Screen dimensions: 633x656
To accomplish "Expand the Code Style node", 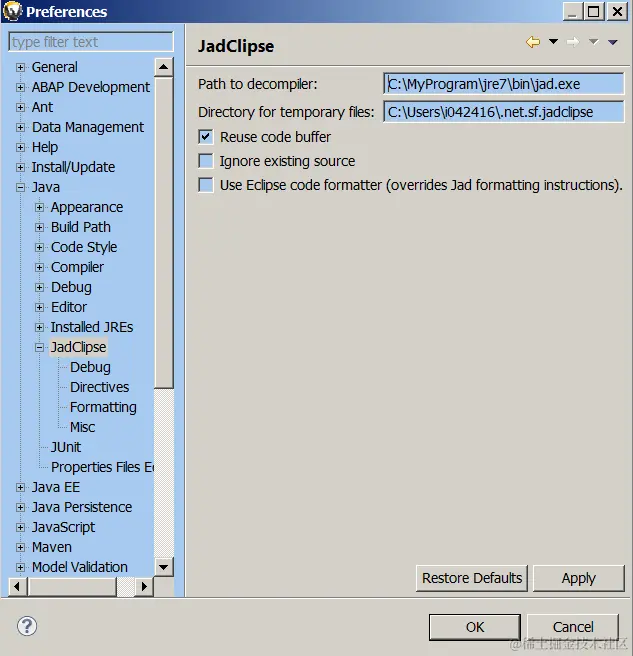I will point(39,247).
